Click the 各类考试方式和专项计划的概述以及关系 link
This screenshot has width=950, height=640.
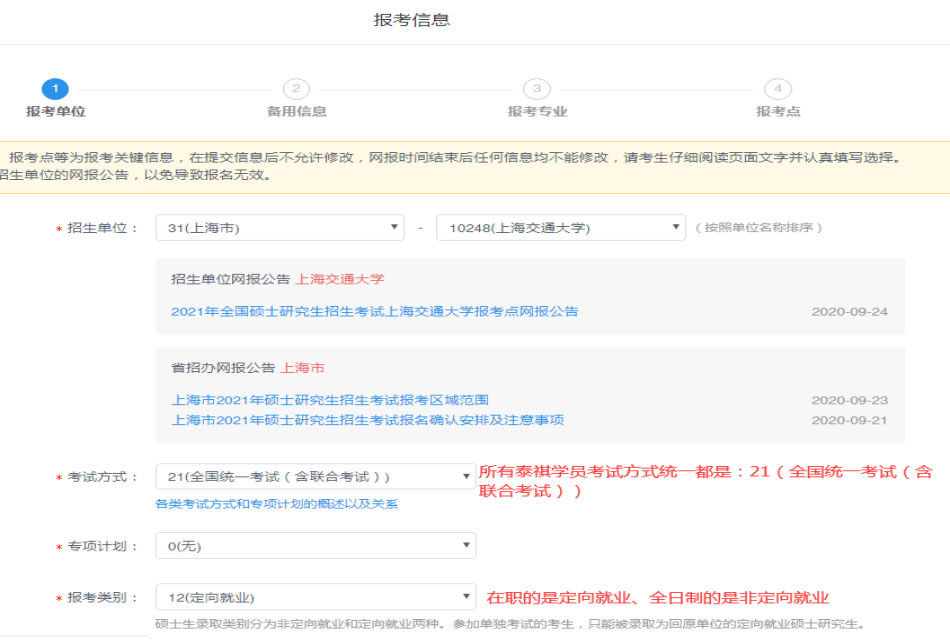[x=276, y=504]
